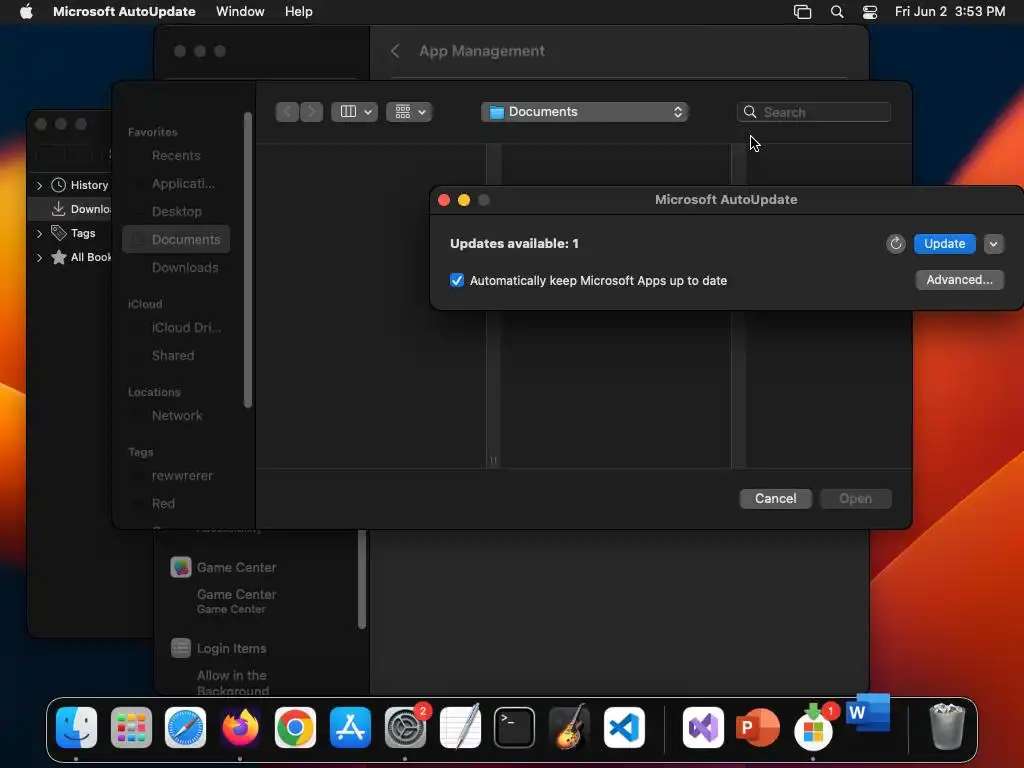Open Visual Studio from the Dock
Screen dimensions: 1024x768
click(703, 728)
